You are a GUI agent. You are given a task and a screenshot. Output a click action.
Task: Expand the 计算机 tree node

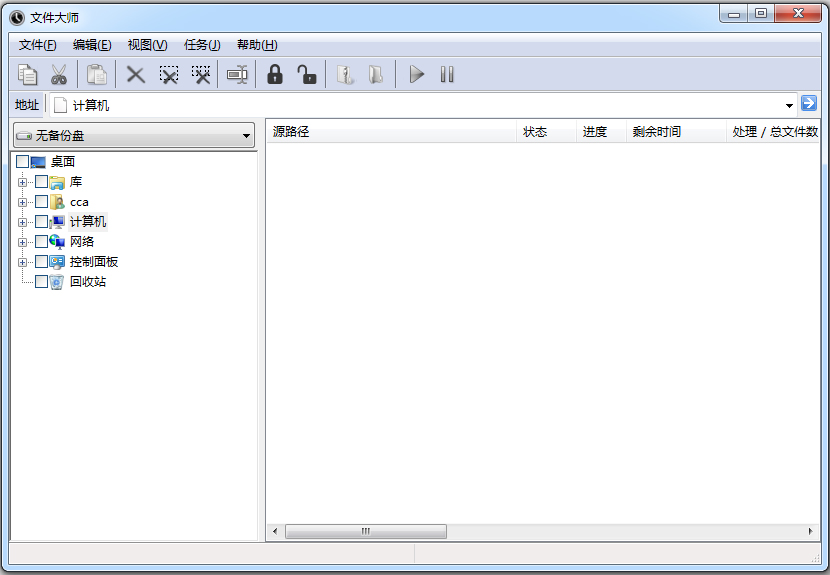tap(22, 222)
